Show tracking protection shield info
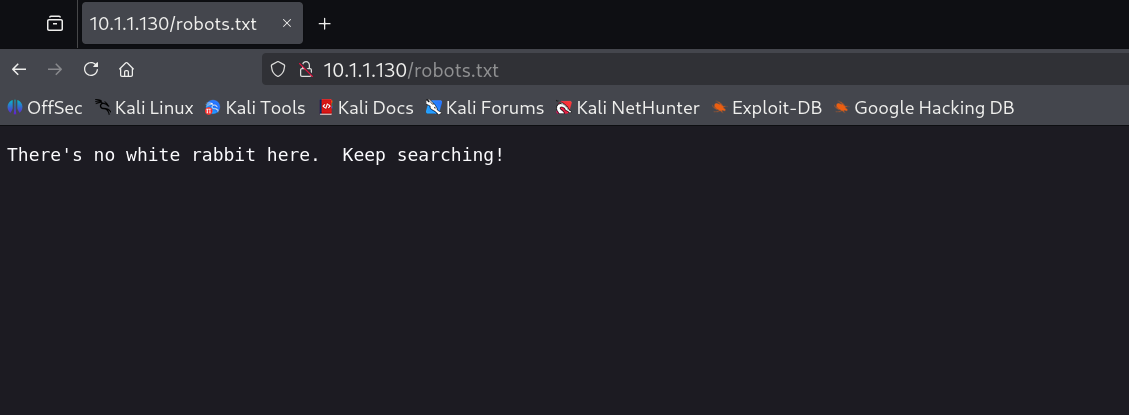Image resolution: width=1129 pixels, height=415 pixels. [279, 70]
